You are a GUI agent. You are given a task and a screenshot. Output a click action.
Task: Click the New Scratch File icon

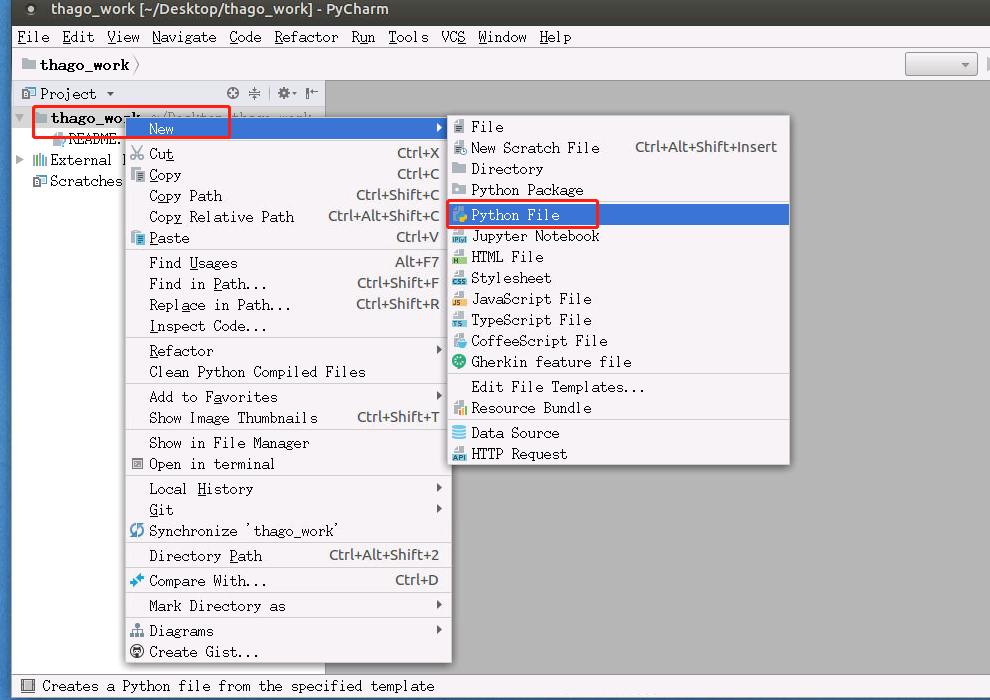[460, 148]
